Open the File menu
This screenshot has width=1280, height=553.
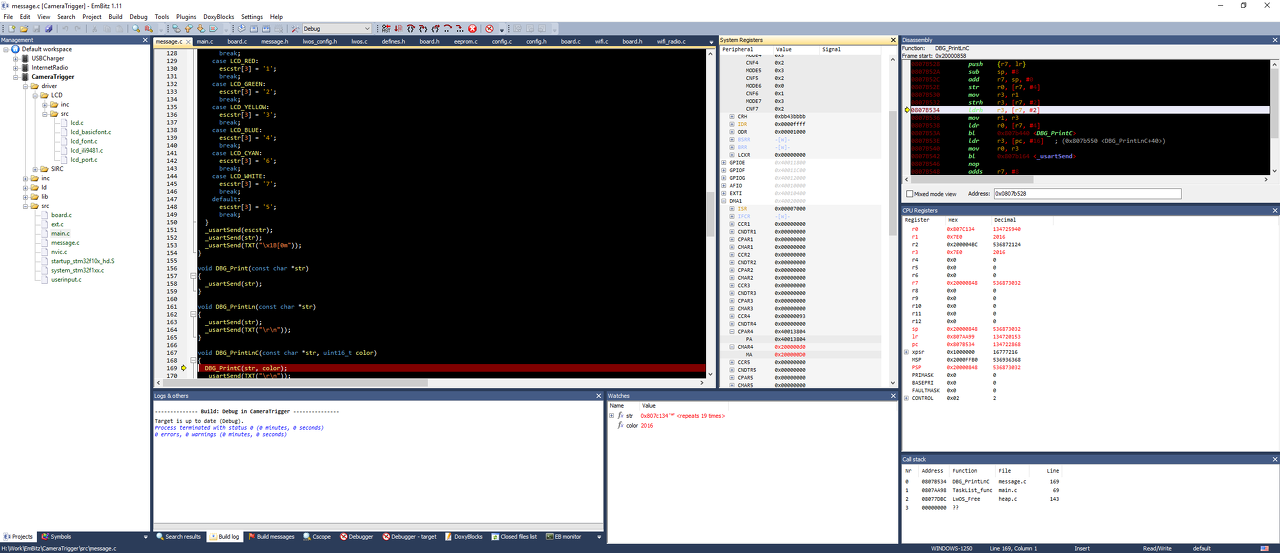(x=9, y=17)
